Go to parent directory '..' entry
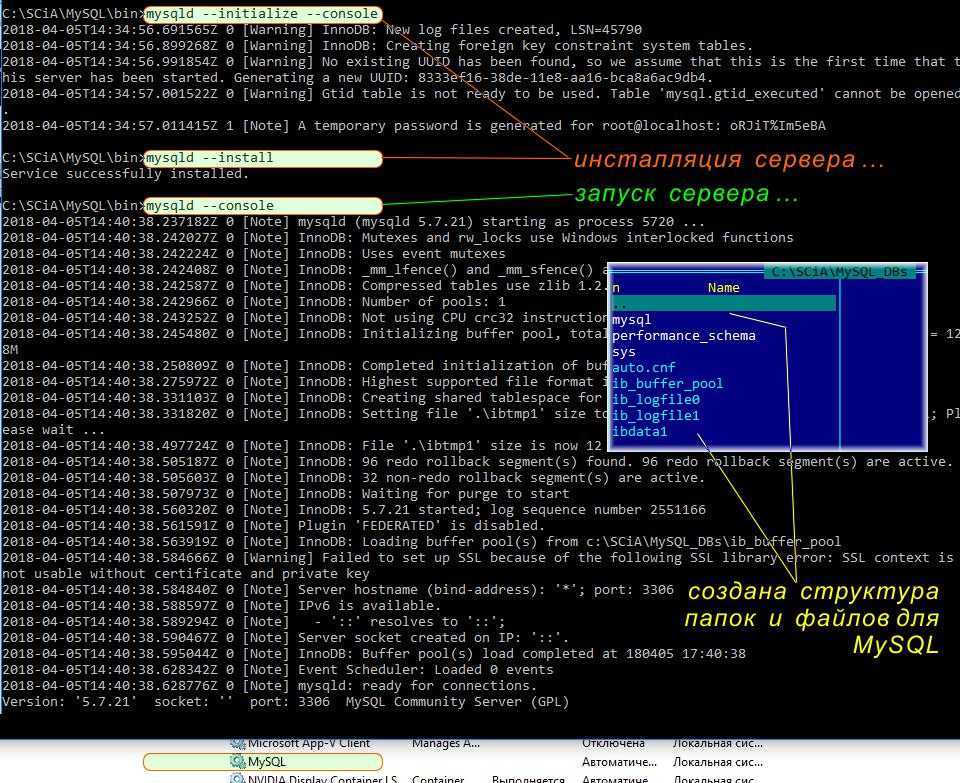Screen dimensions: 960x783 [620, 303]
